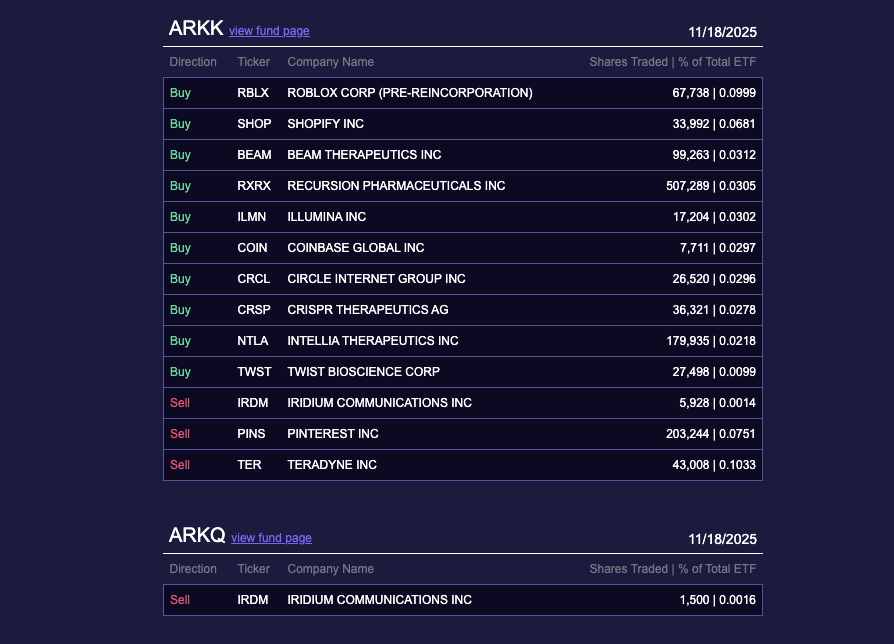Select the Coinbase Global Inc company name
894x644 pixels.
tap(355, 248)
